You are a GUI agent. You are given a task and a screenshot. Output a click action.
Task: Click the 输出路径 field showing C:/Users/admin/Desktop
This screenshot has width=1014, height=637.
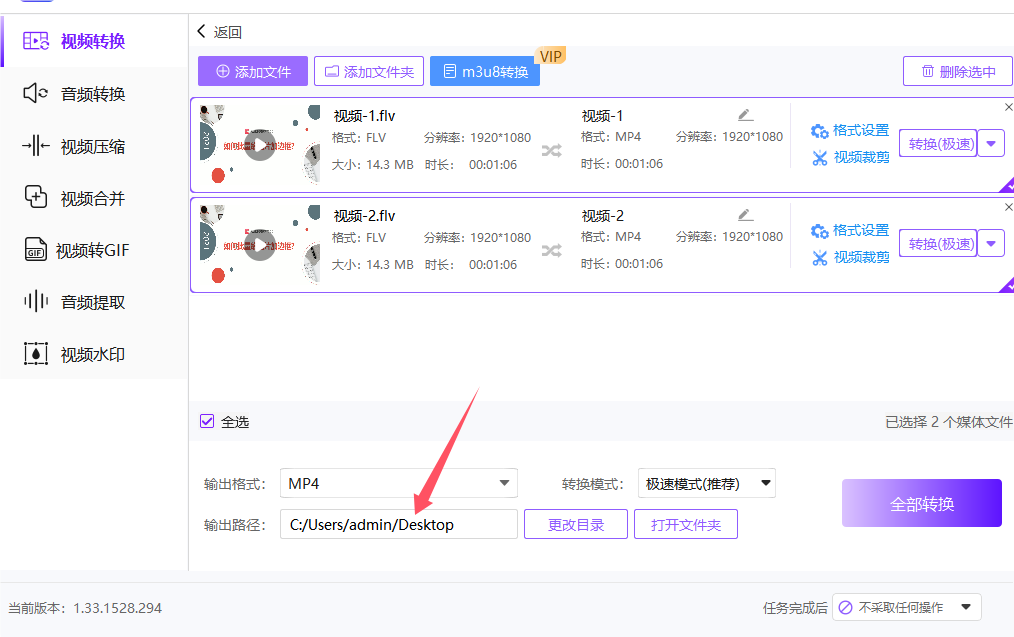(x=398, y=524)
